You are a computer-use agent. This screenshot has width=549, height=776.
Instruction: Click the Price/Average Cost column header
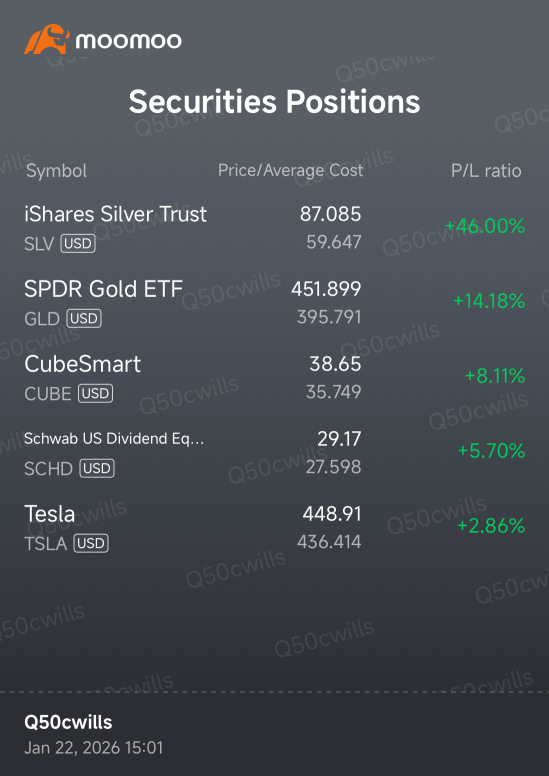(291, 170)
